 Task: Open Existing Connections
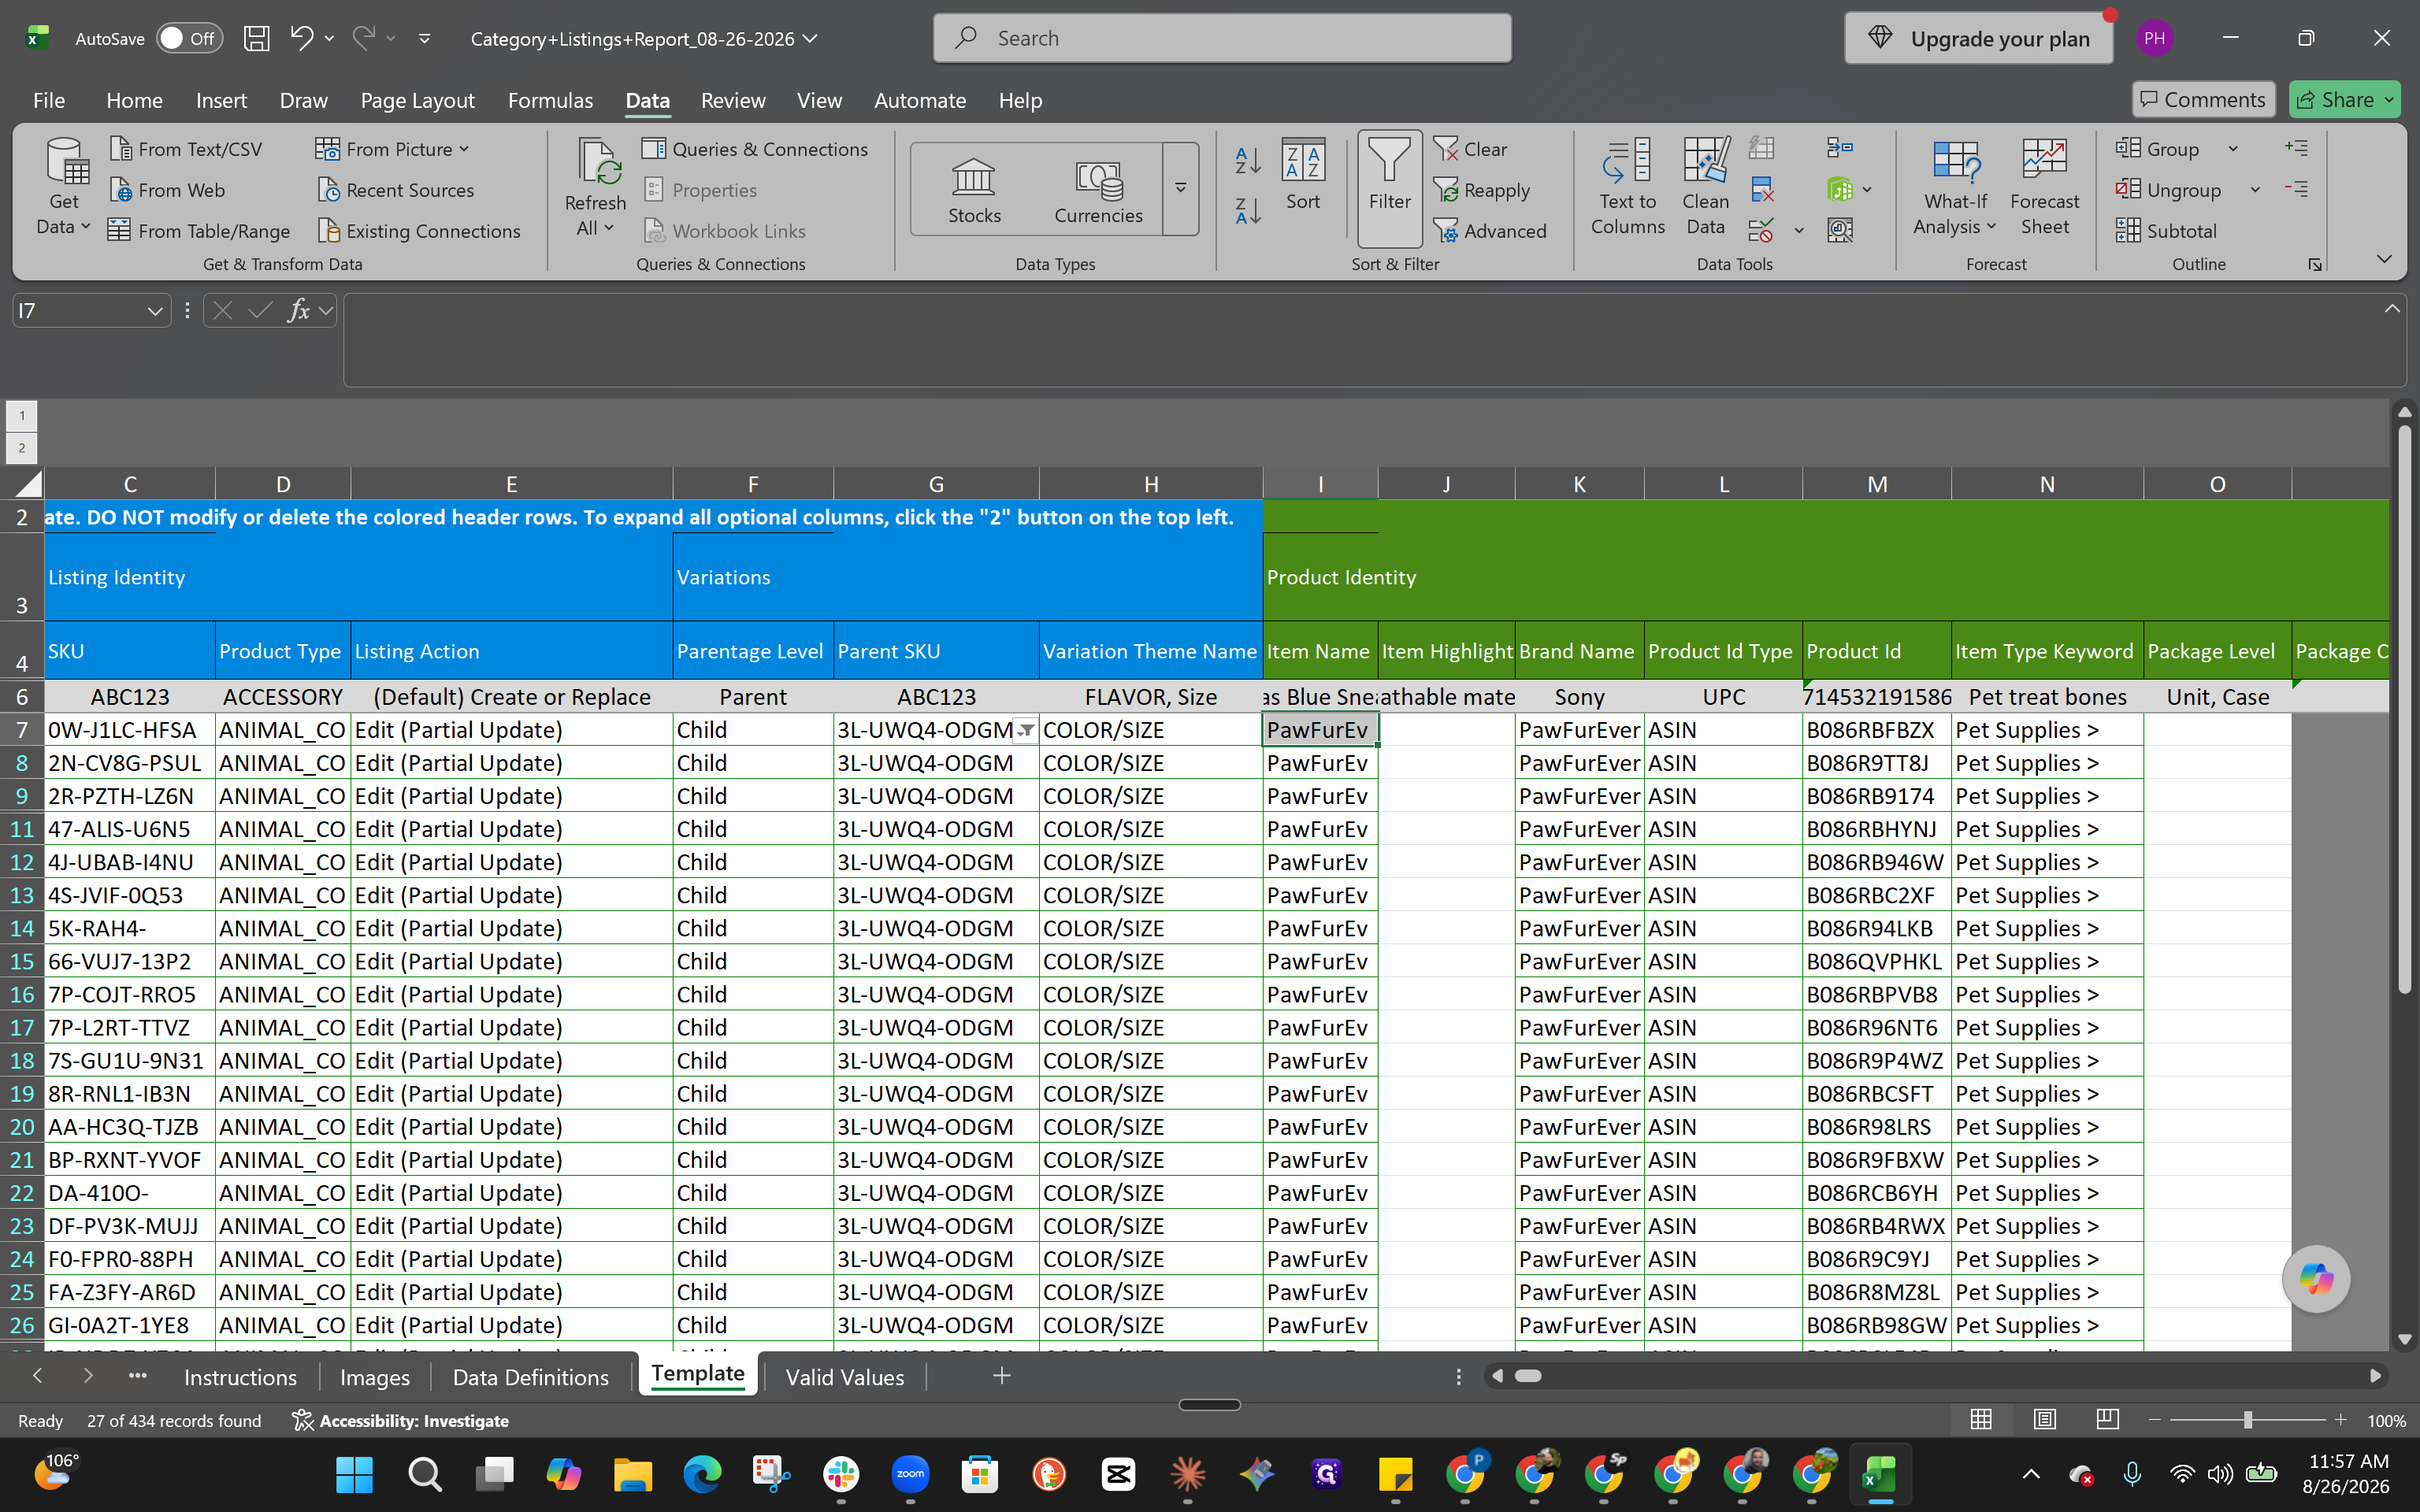419,231
